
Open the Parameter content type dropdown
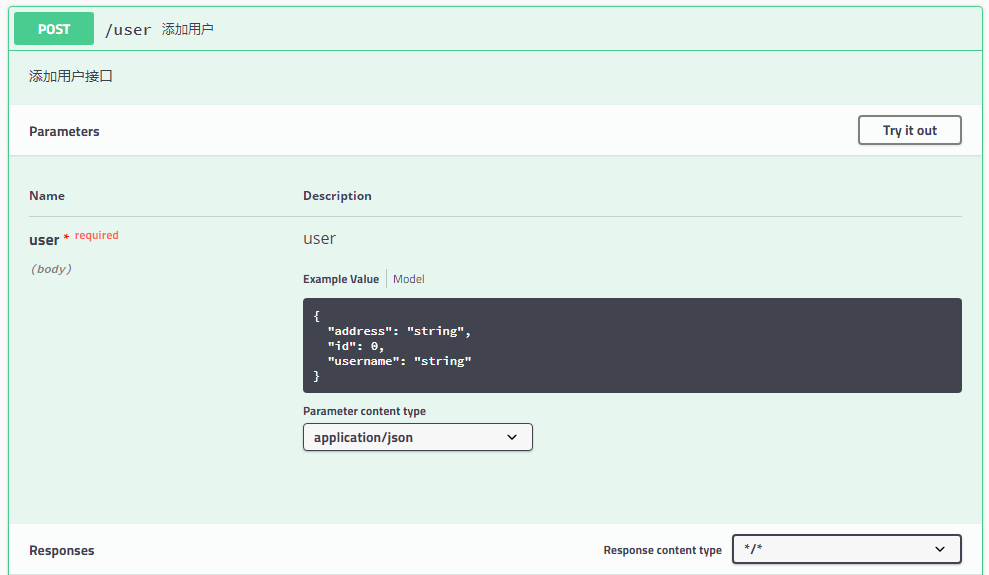pos(416,437)
